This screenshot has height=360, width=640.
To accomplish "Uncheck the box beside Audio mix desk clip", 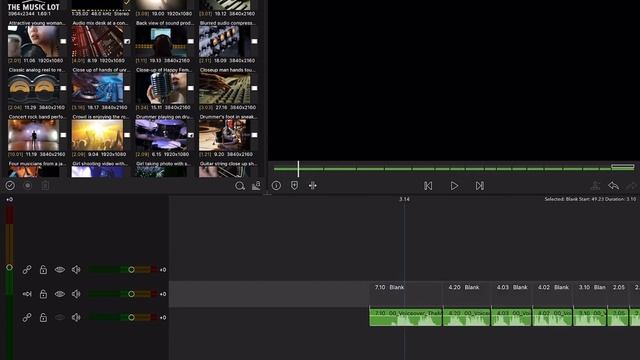I will [x=127, y=41].
